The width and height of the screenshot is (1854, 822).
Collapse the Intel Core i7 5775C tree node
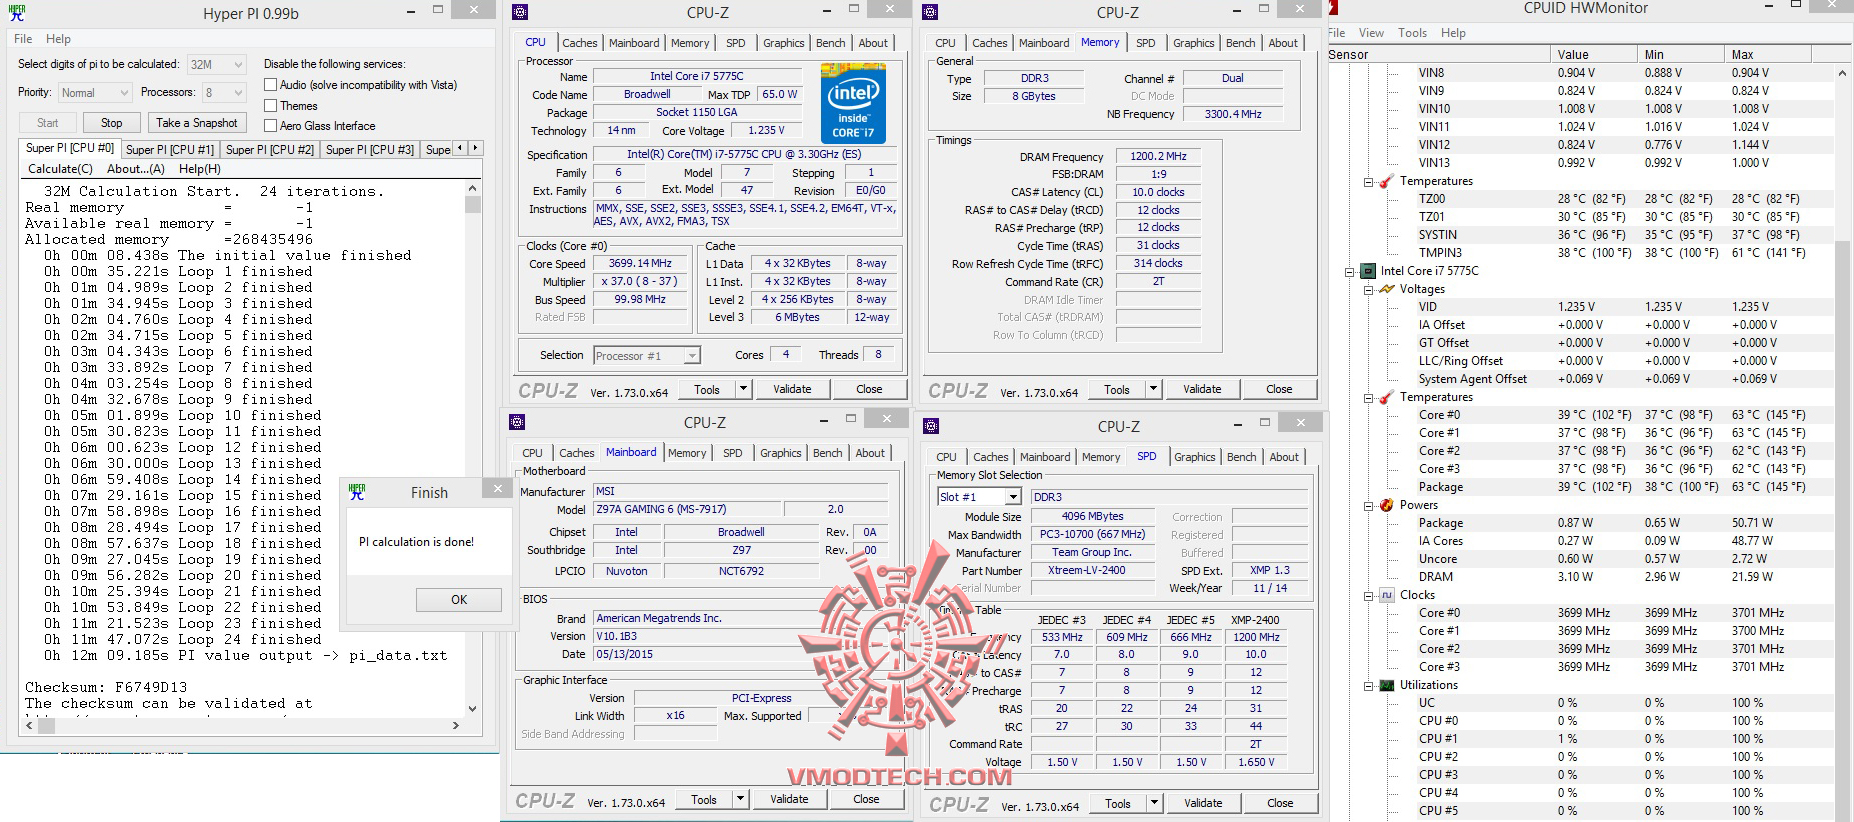coord(1350,271)
